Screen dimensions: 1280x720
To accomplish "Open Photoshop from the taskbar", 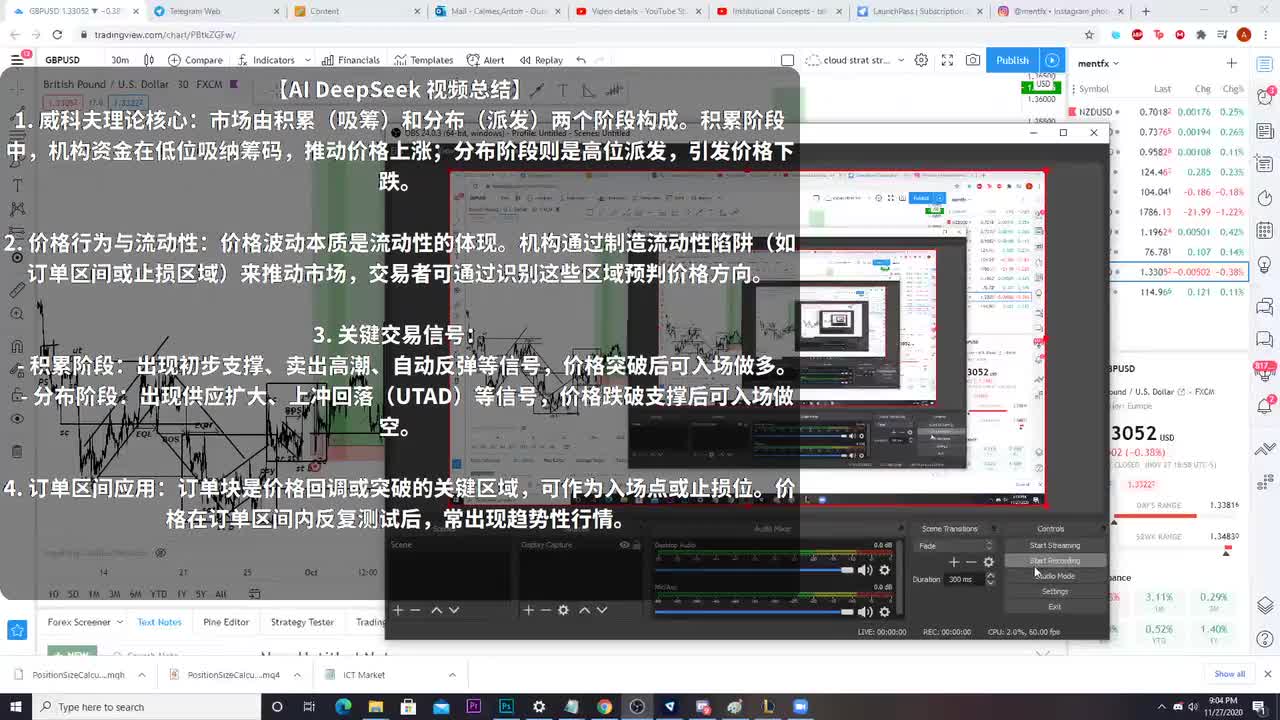I will coord(506,707).
